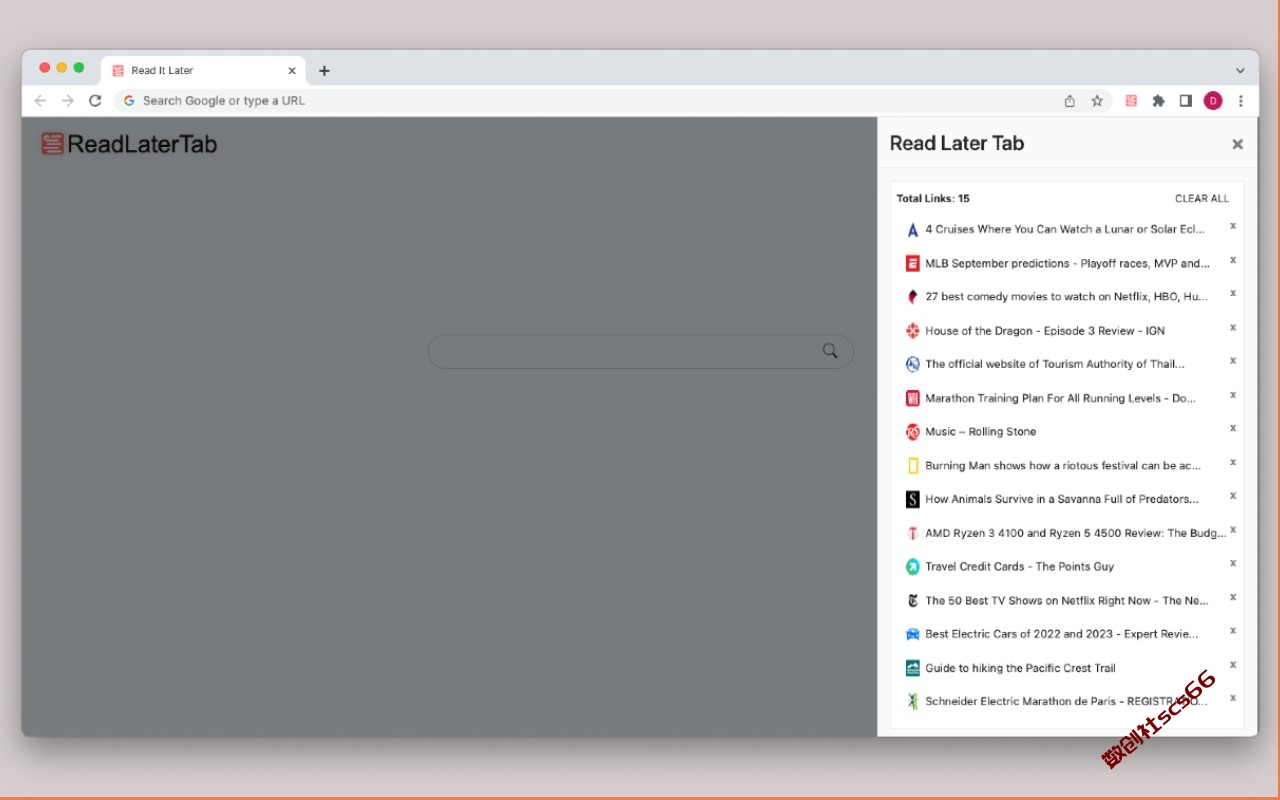Viewport: 1280px width, 800px height.
Task: Open the 4 Cruises lunar or solar eclipse link
Action: coord(1065,229)
